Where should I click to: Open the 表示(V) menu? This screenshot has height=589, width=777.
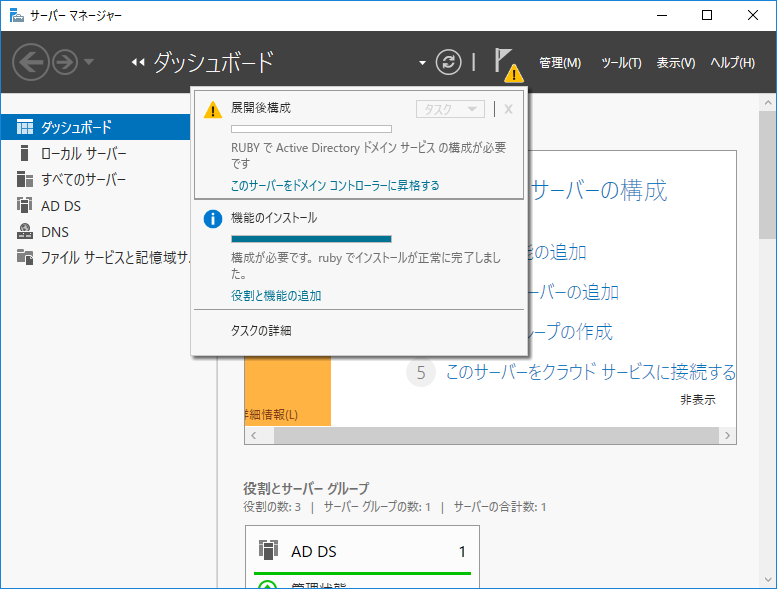click(x=676, y=63)
